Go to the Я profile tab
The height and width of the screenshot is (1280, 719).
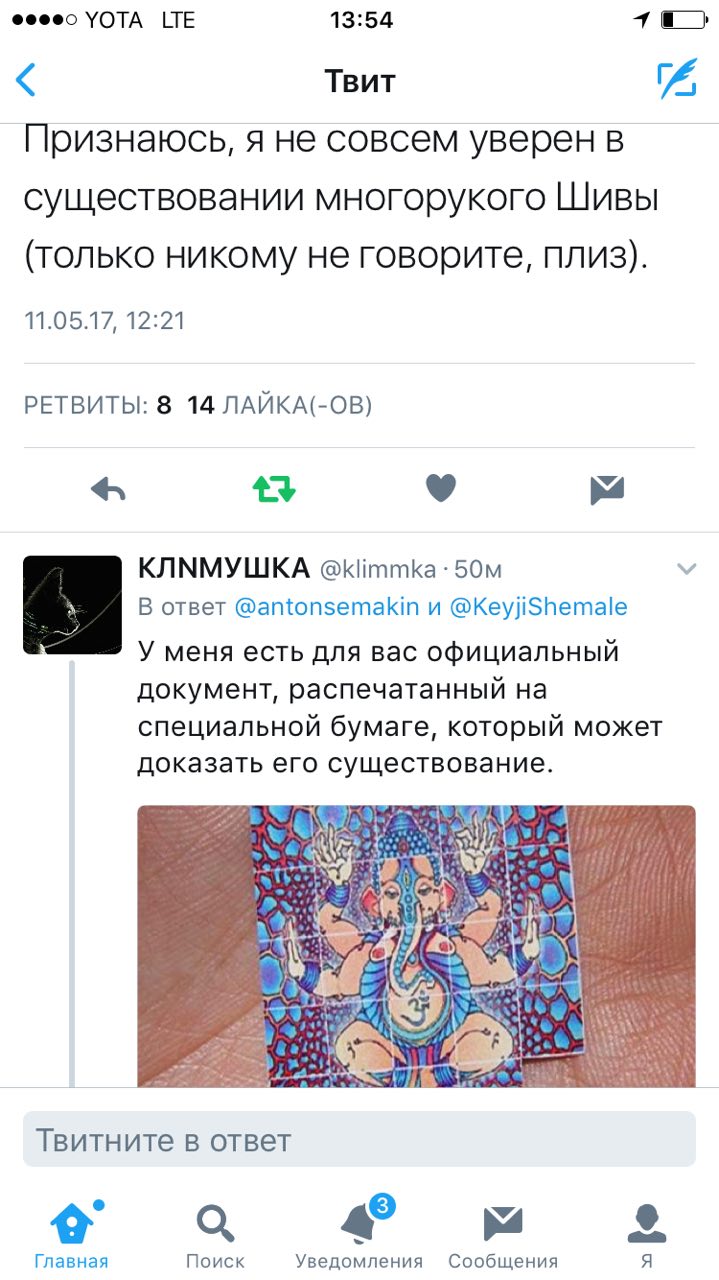647,1234
